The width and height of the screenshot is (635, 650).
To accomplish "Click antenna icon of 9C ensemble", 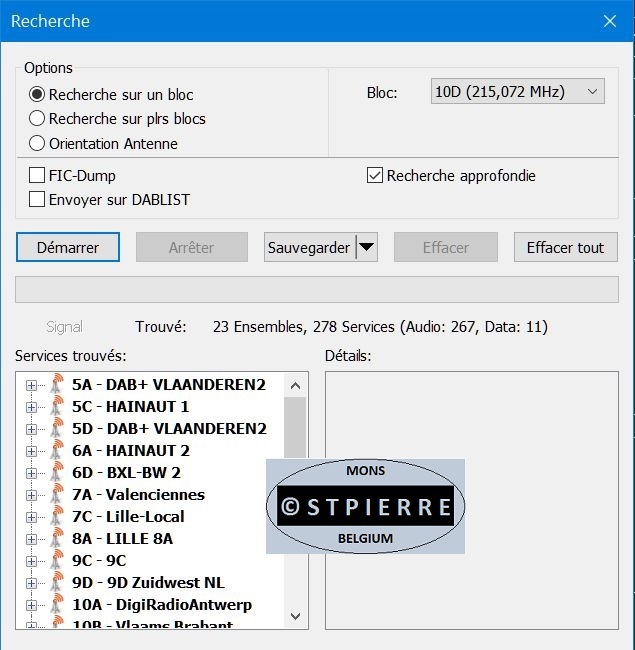I will (57, 559).
